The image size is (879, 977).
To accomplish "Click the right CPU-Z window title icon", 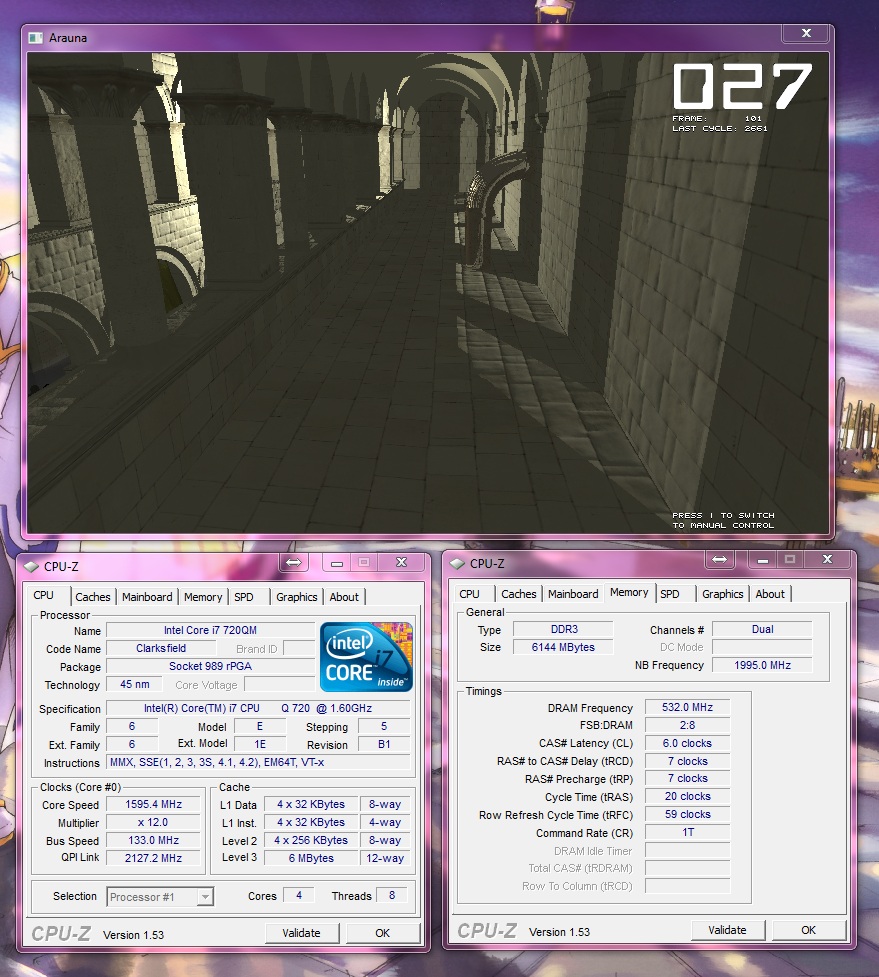I will point(458,564).
